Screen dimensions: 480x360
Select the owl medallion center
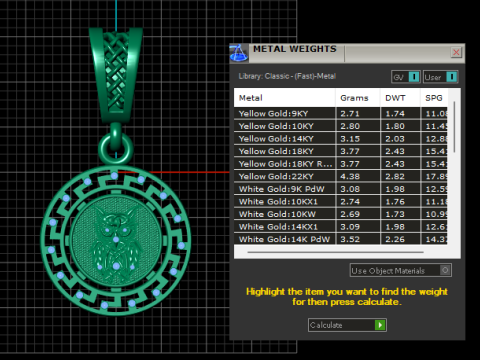click(116, 240)
